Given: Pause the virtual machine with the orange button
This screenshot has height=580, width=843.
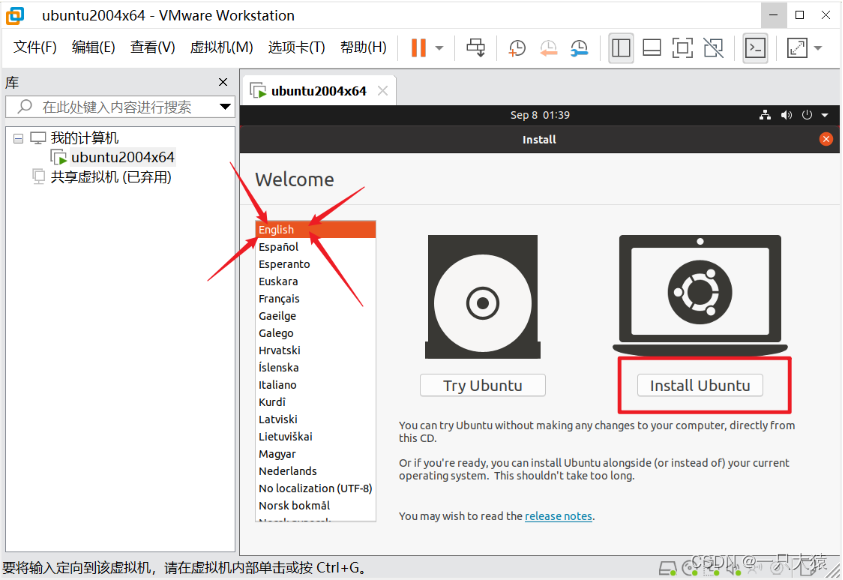Looking at the screenshot, I should pos(418,48).
